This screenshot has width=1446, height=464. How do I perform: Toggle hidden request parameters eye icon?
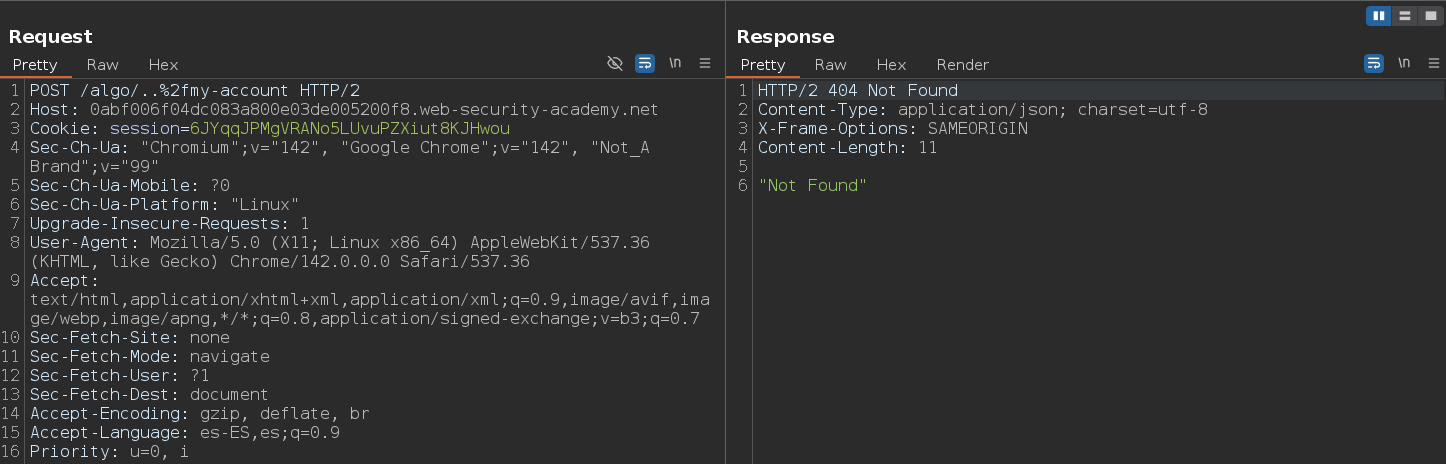click(615, 64)
